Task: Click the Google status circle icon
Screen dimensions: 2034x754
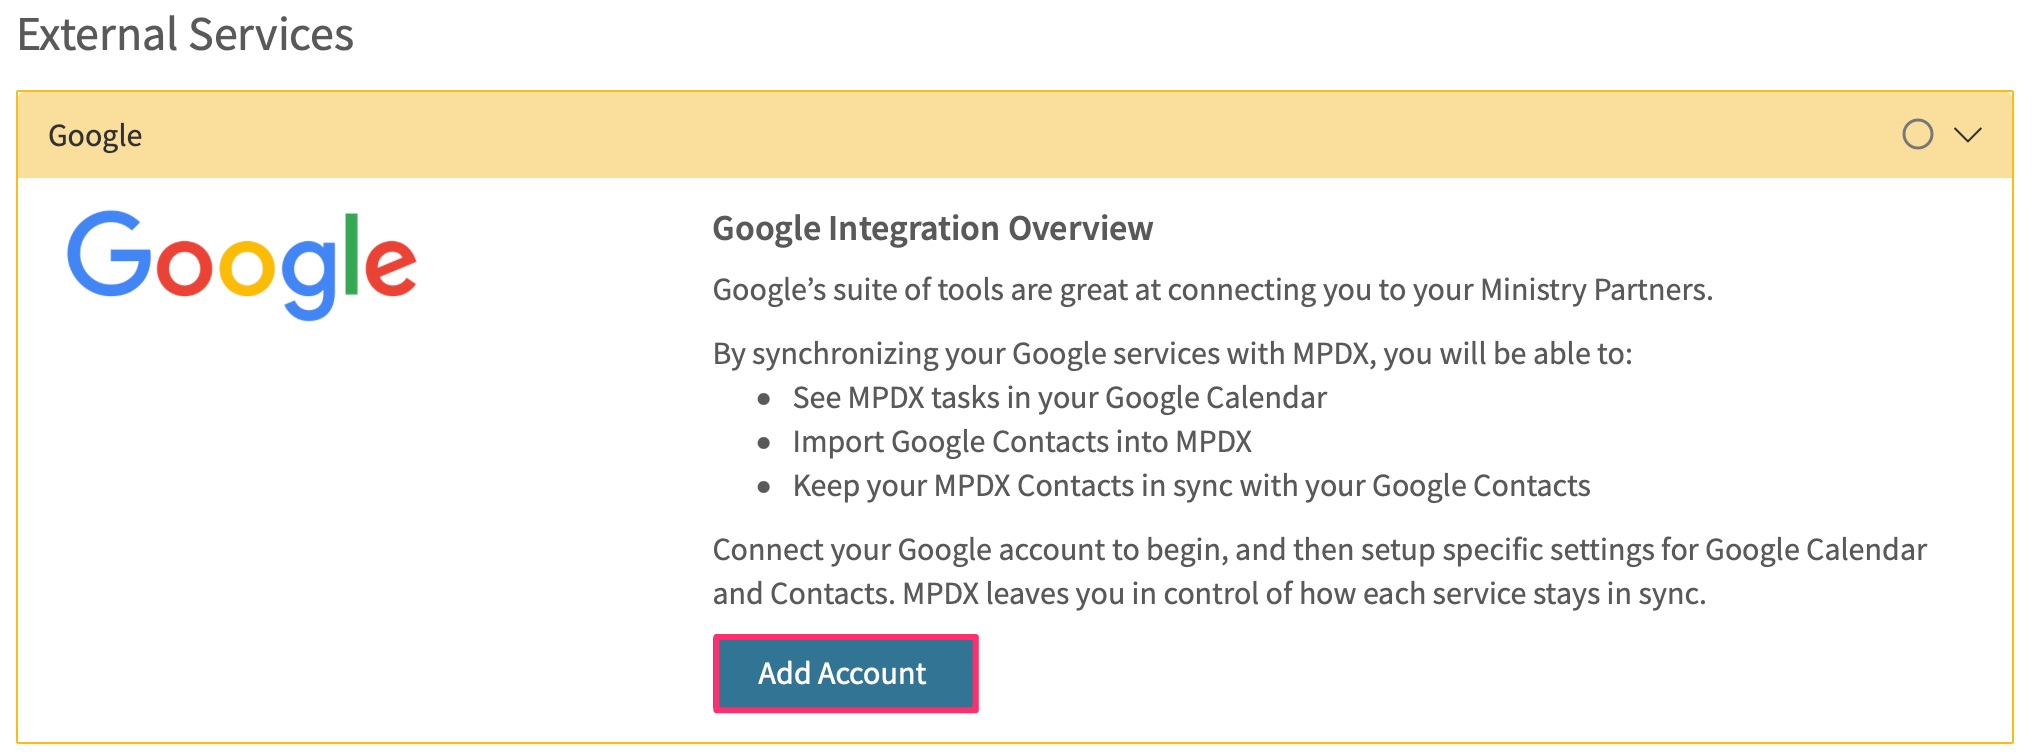Action: pos(1917,134)
